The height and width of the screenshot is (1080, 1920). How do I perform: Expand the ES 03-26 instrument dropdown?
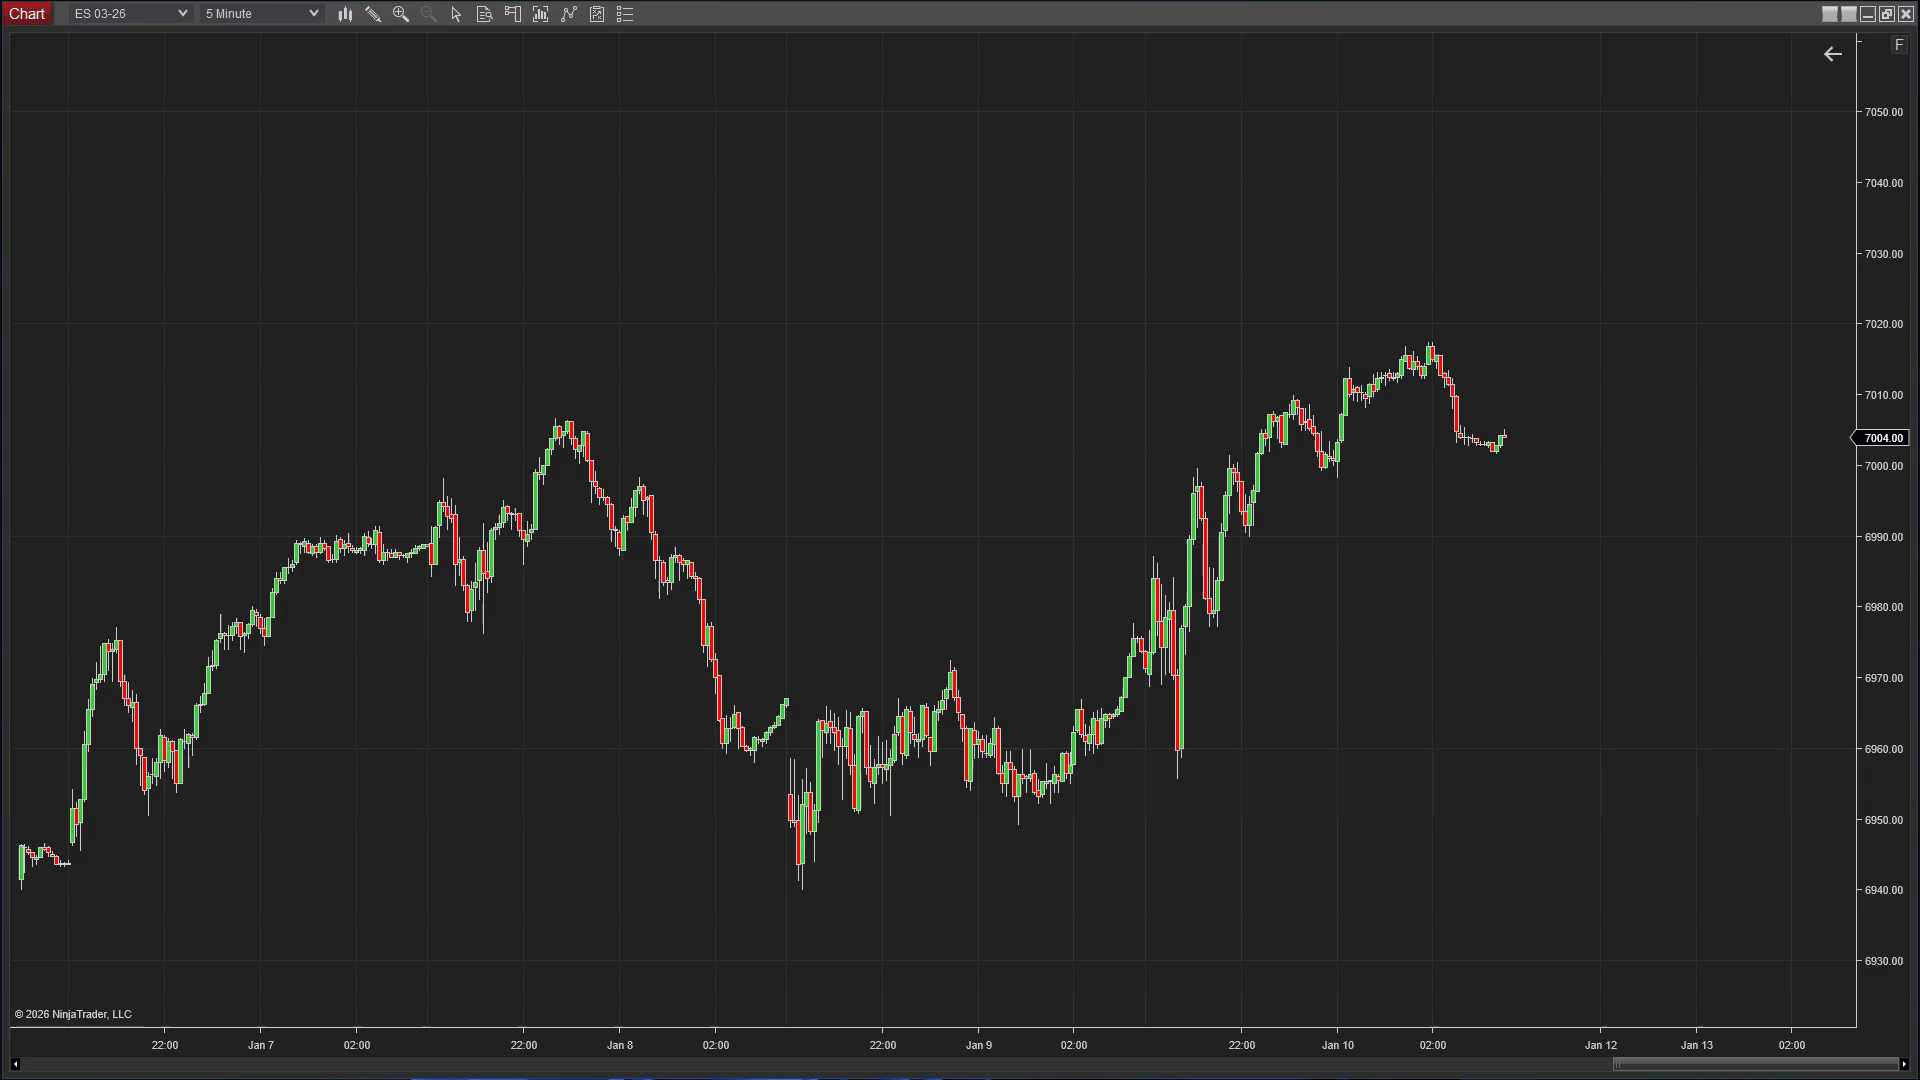click(182, 14)
